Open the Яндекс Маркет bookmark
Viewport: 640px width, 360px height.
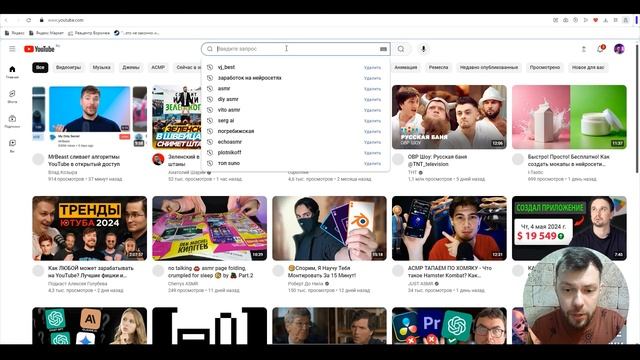pos(46,33)
